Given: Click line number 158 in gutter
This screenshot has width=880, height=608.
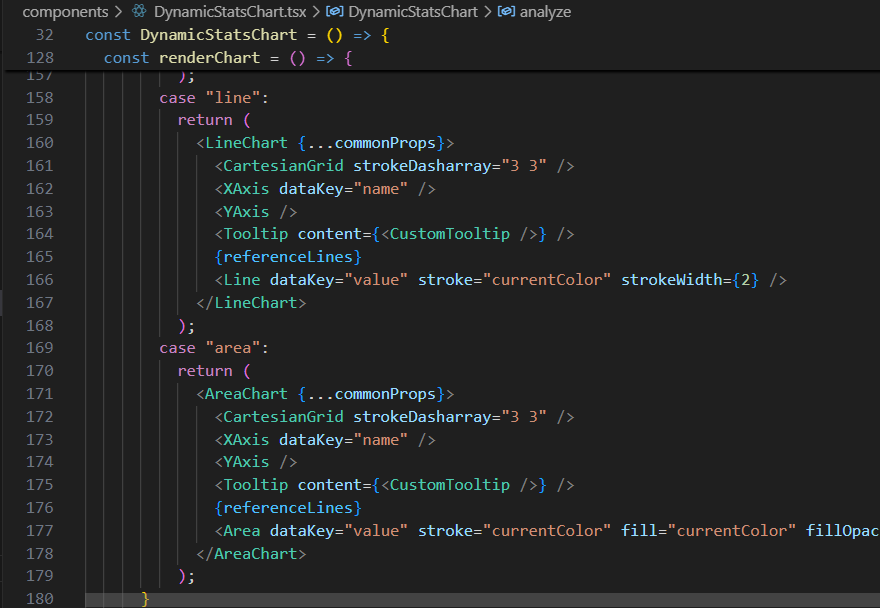Looking at the screenshot, I should [40, 98].
